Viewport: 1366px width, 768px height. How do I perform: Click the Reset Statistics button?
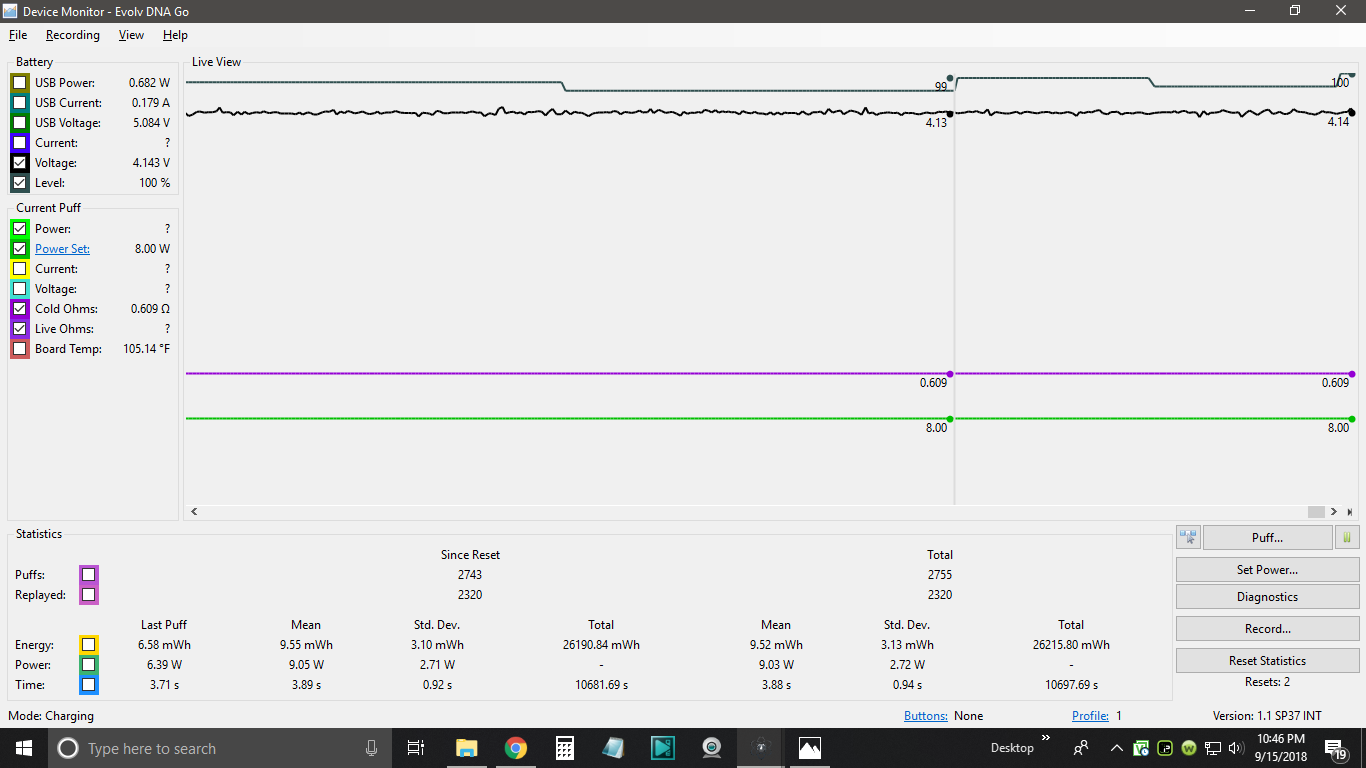click(x=1267, y=661)
